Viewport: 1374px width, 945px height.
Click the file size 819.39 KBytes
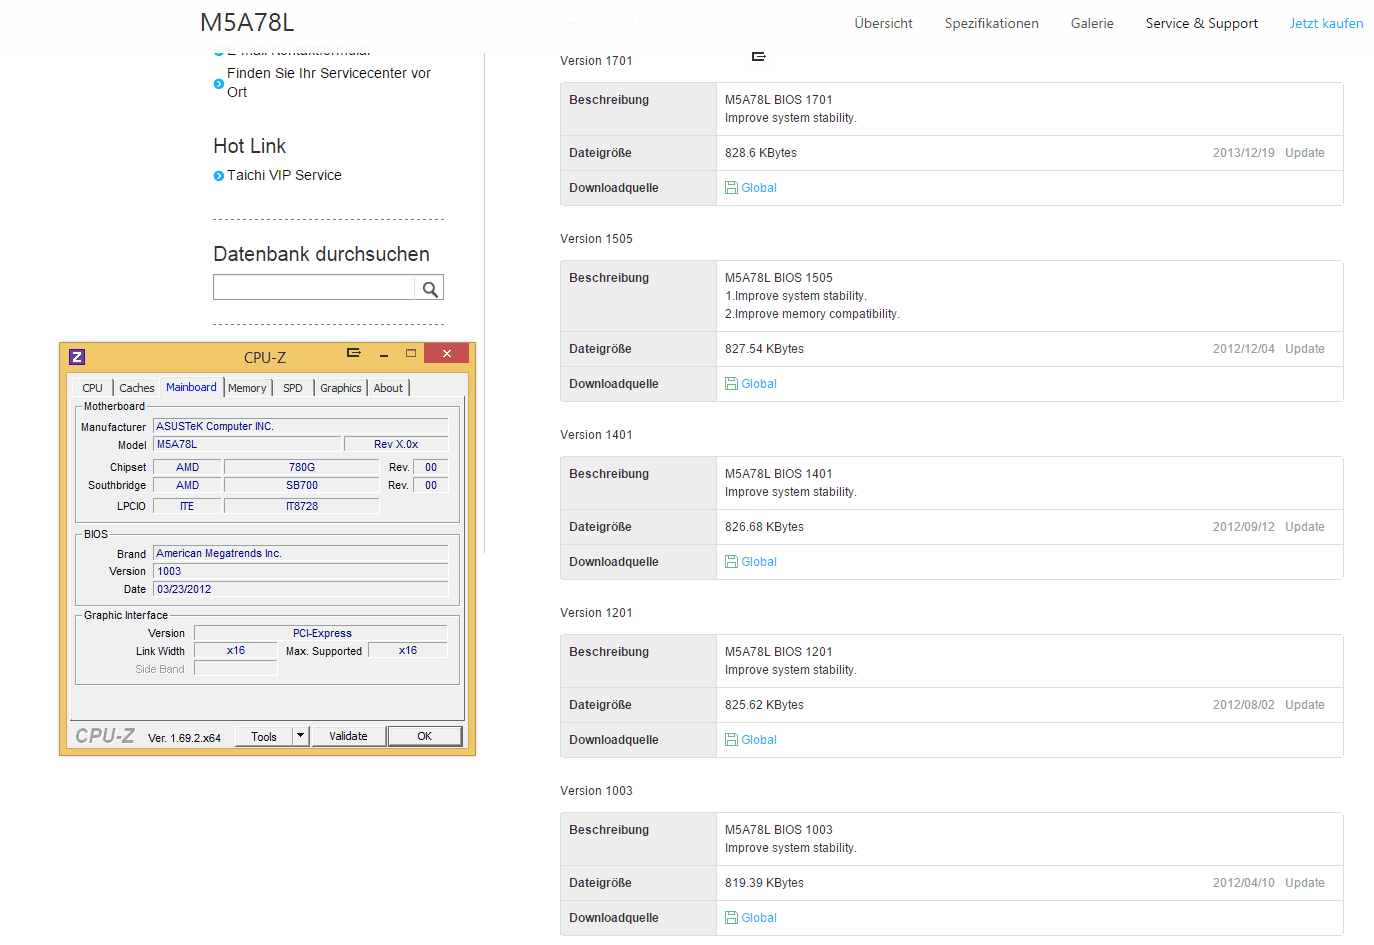click(x=764, y=883)
